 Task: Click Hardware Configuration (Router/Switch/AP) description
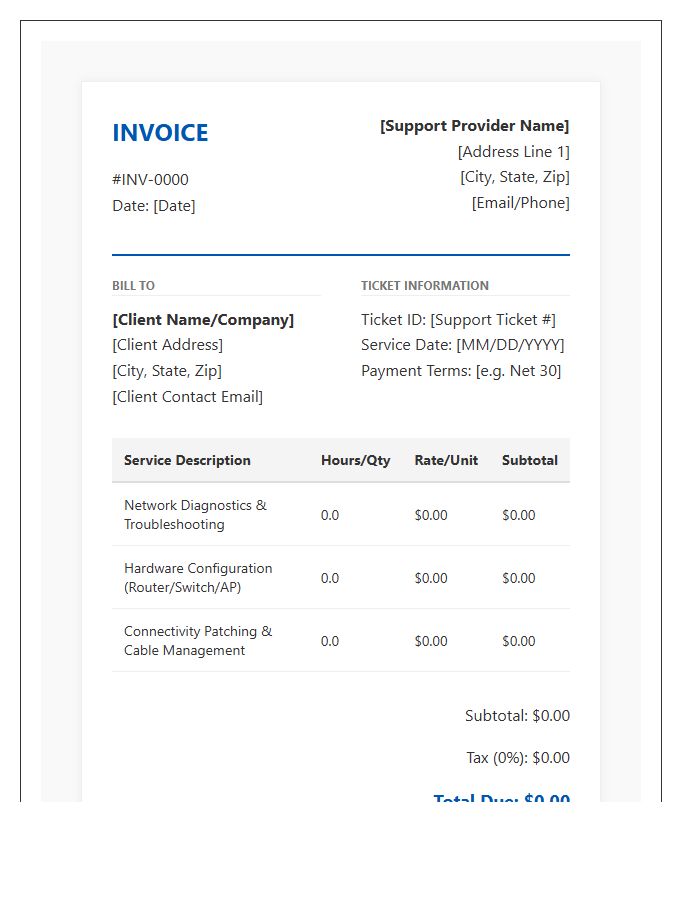198,577
